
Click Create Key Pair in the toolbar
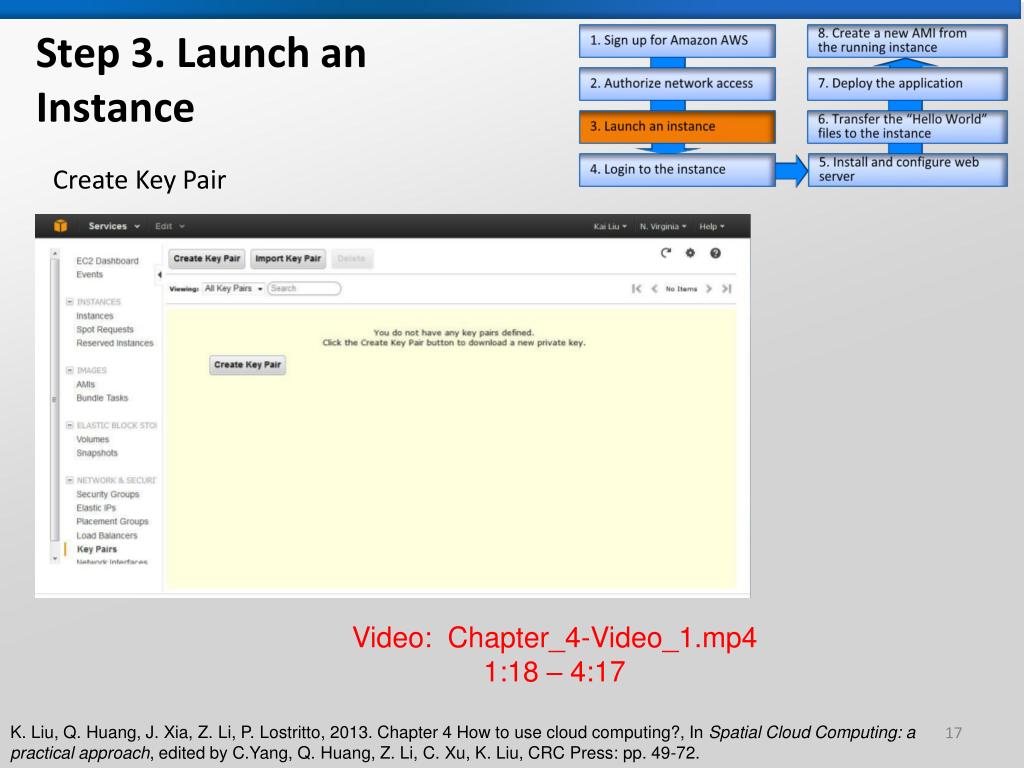pyautogui.click(x=206, y=259)
